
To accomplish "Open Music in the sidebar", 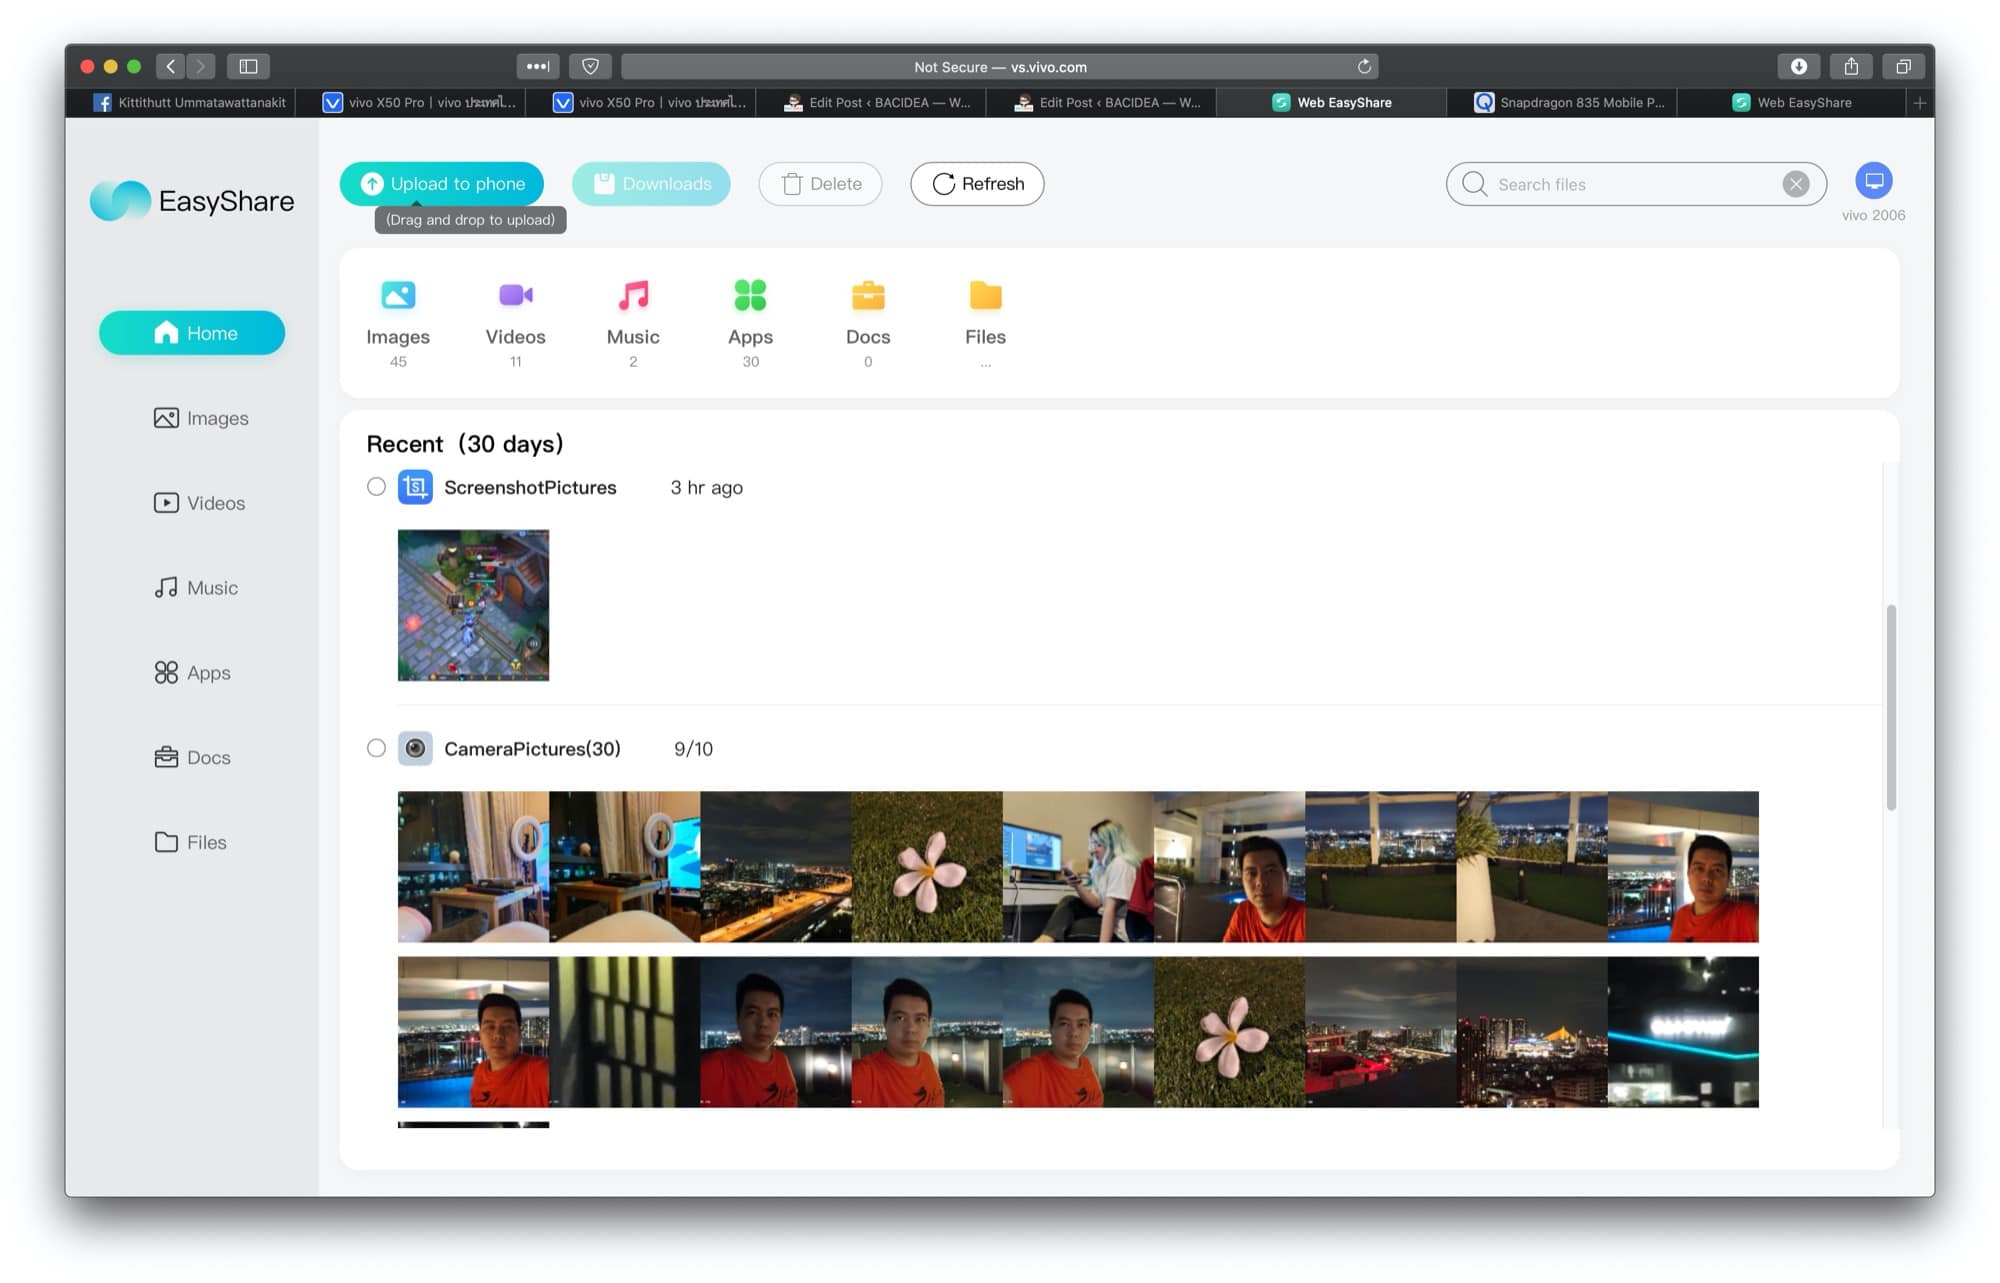I will [x=196, y=588].
